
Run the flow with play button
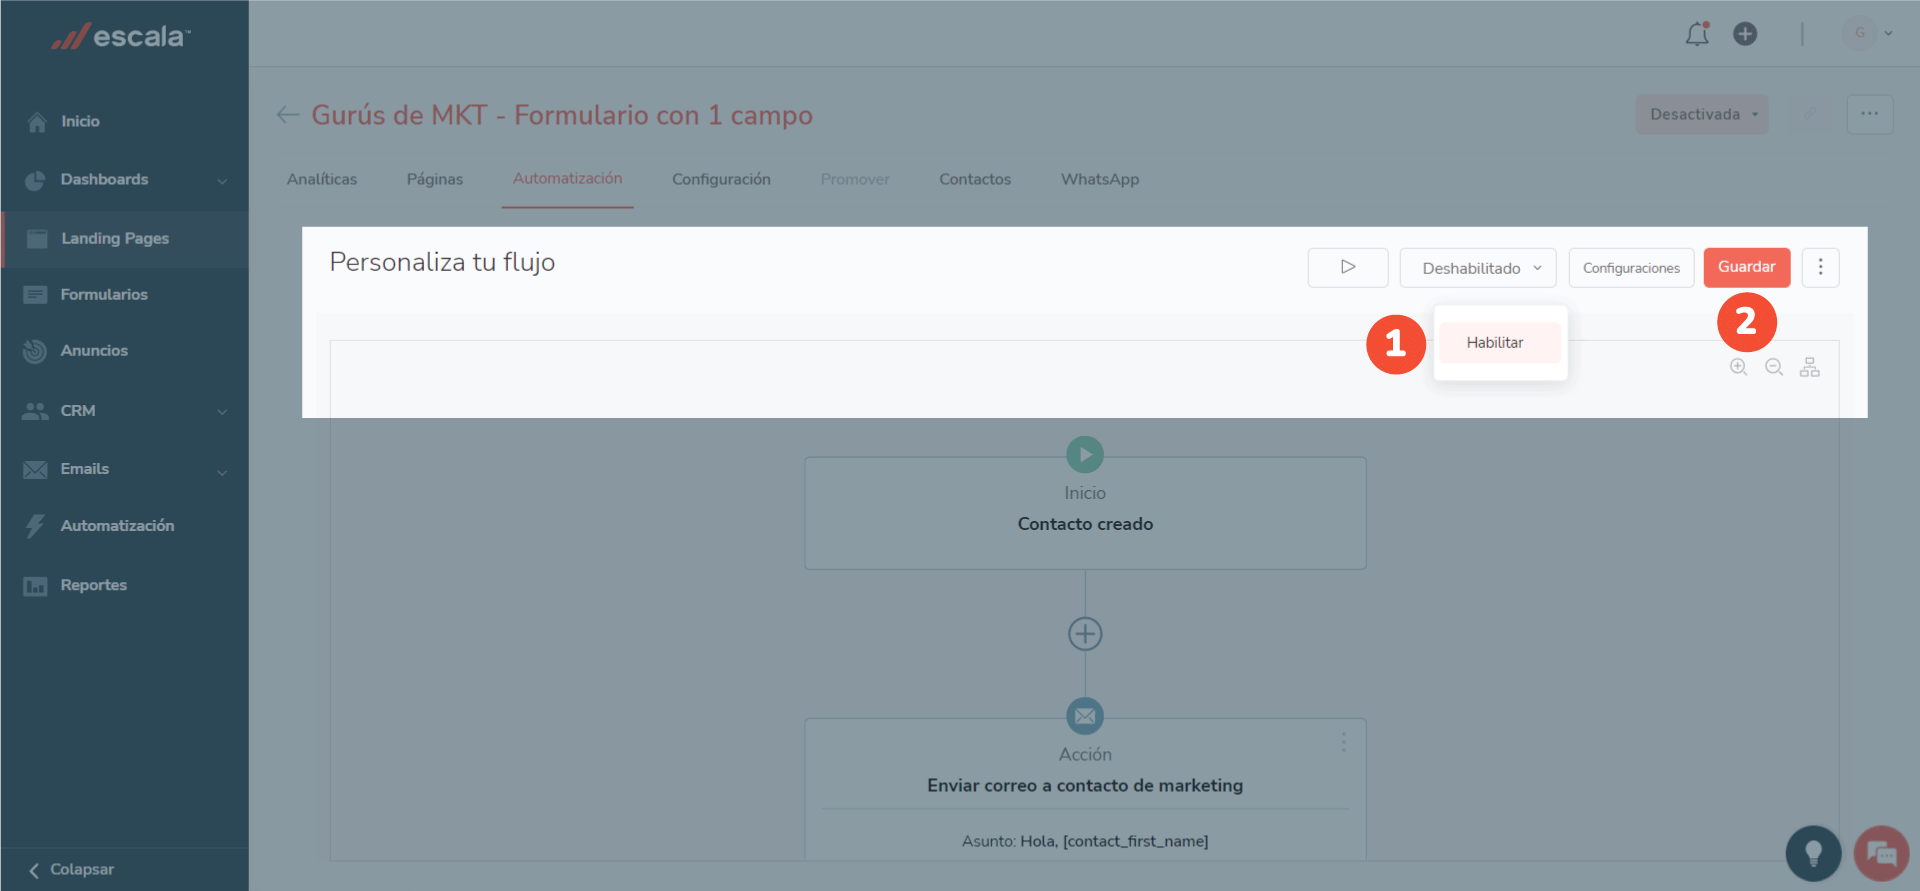[1348, 268]
